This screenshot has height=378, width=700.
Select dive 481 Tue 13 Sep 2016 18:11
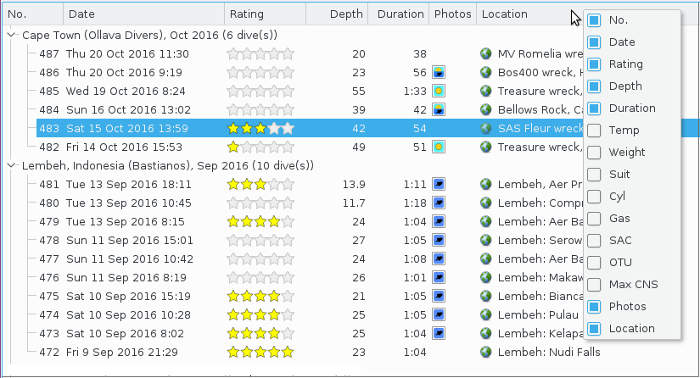coord(115,184)
